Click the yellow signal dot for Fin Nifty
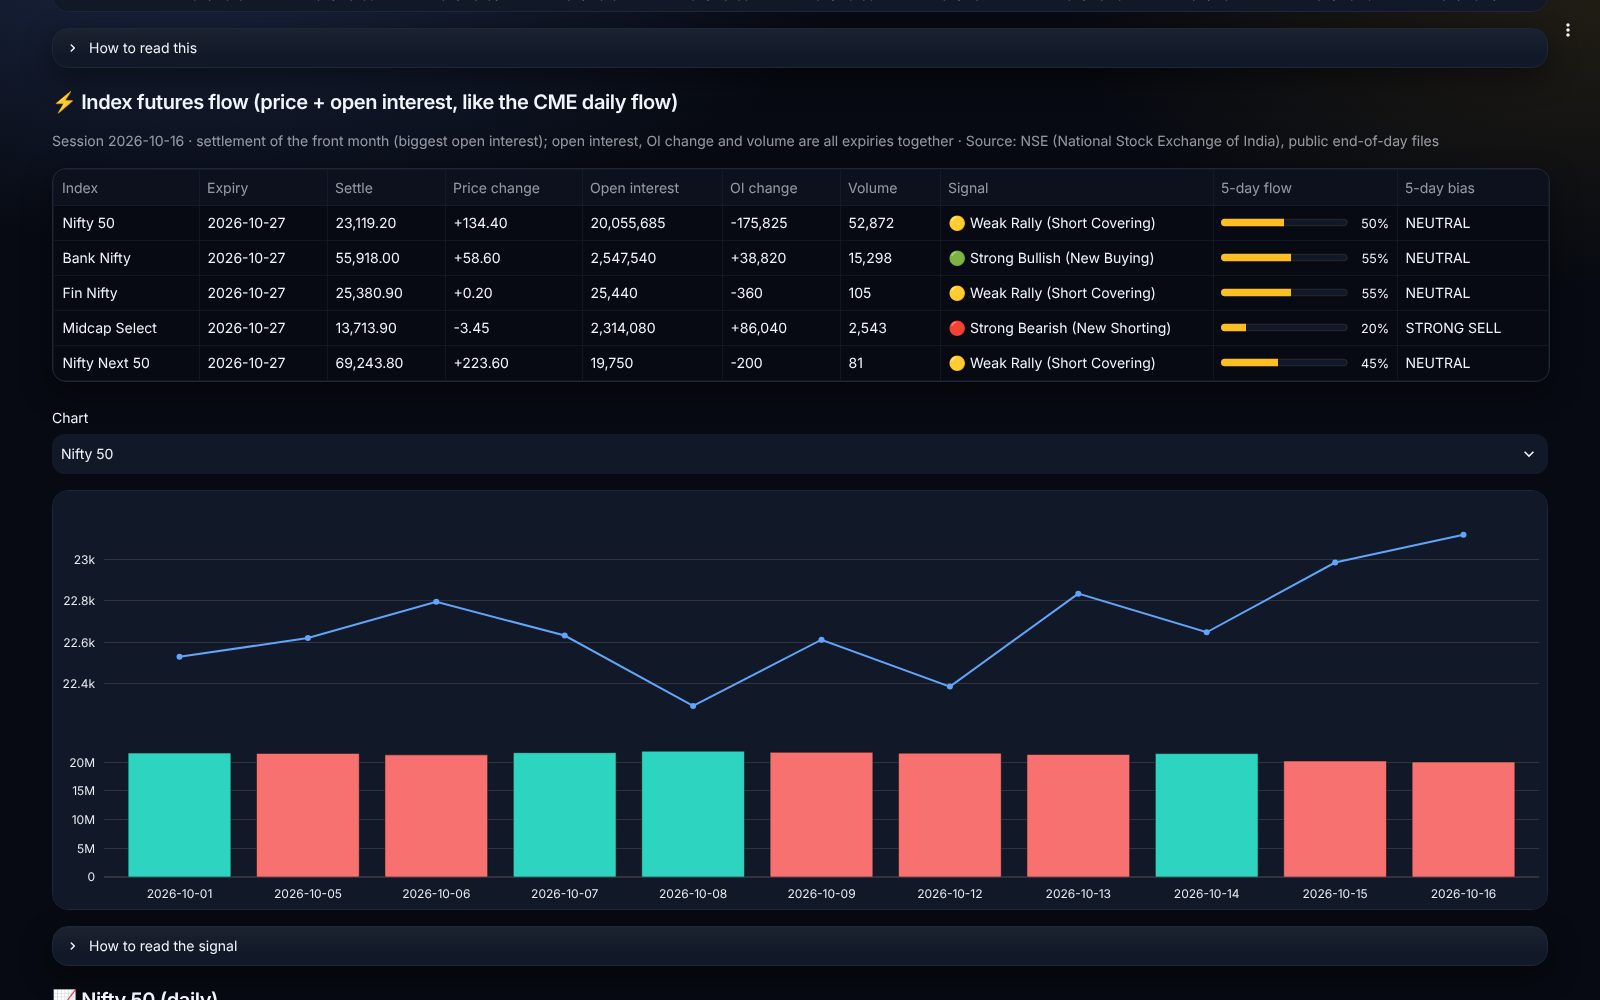The image size is (1600, 1000). 957,293
